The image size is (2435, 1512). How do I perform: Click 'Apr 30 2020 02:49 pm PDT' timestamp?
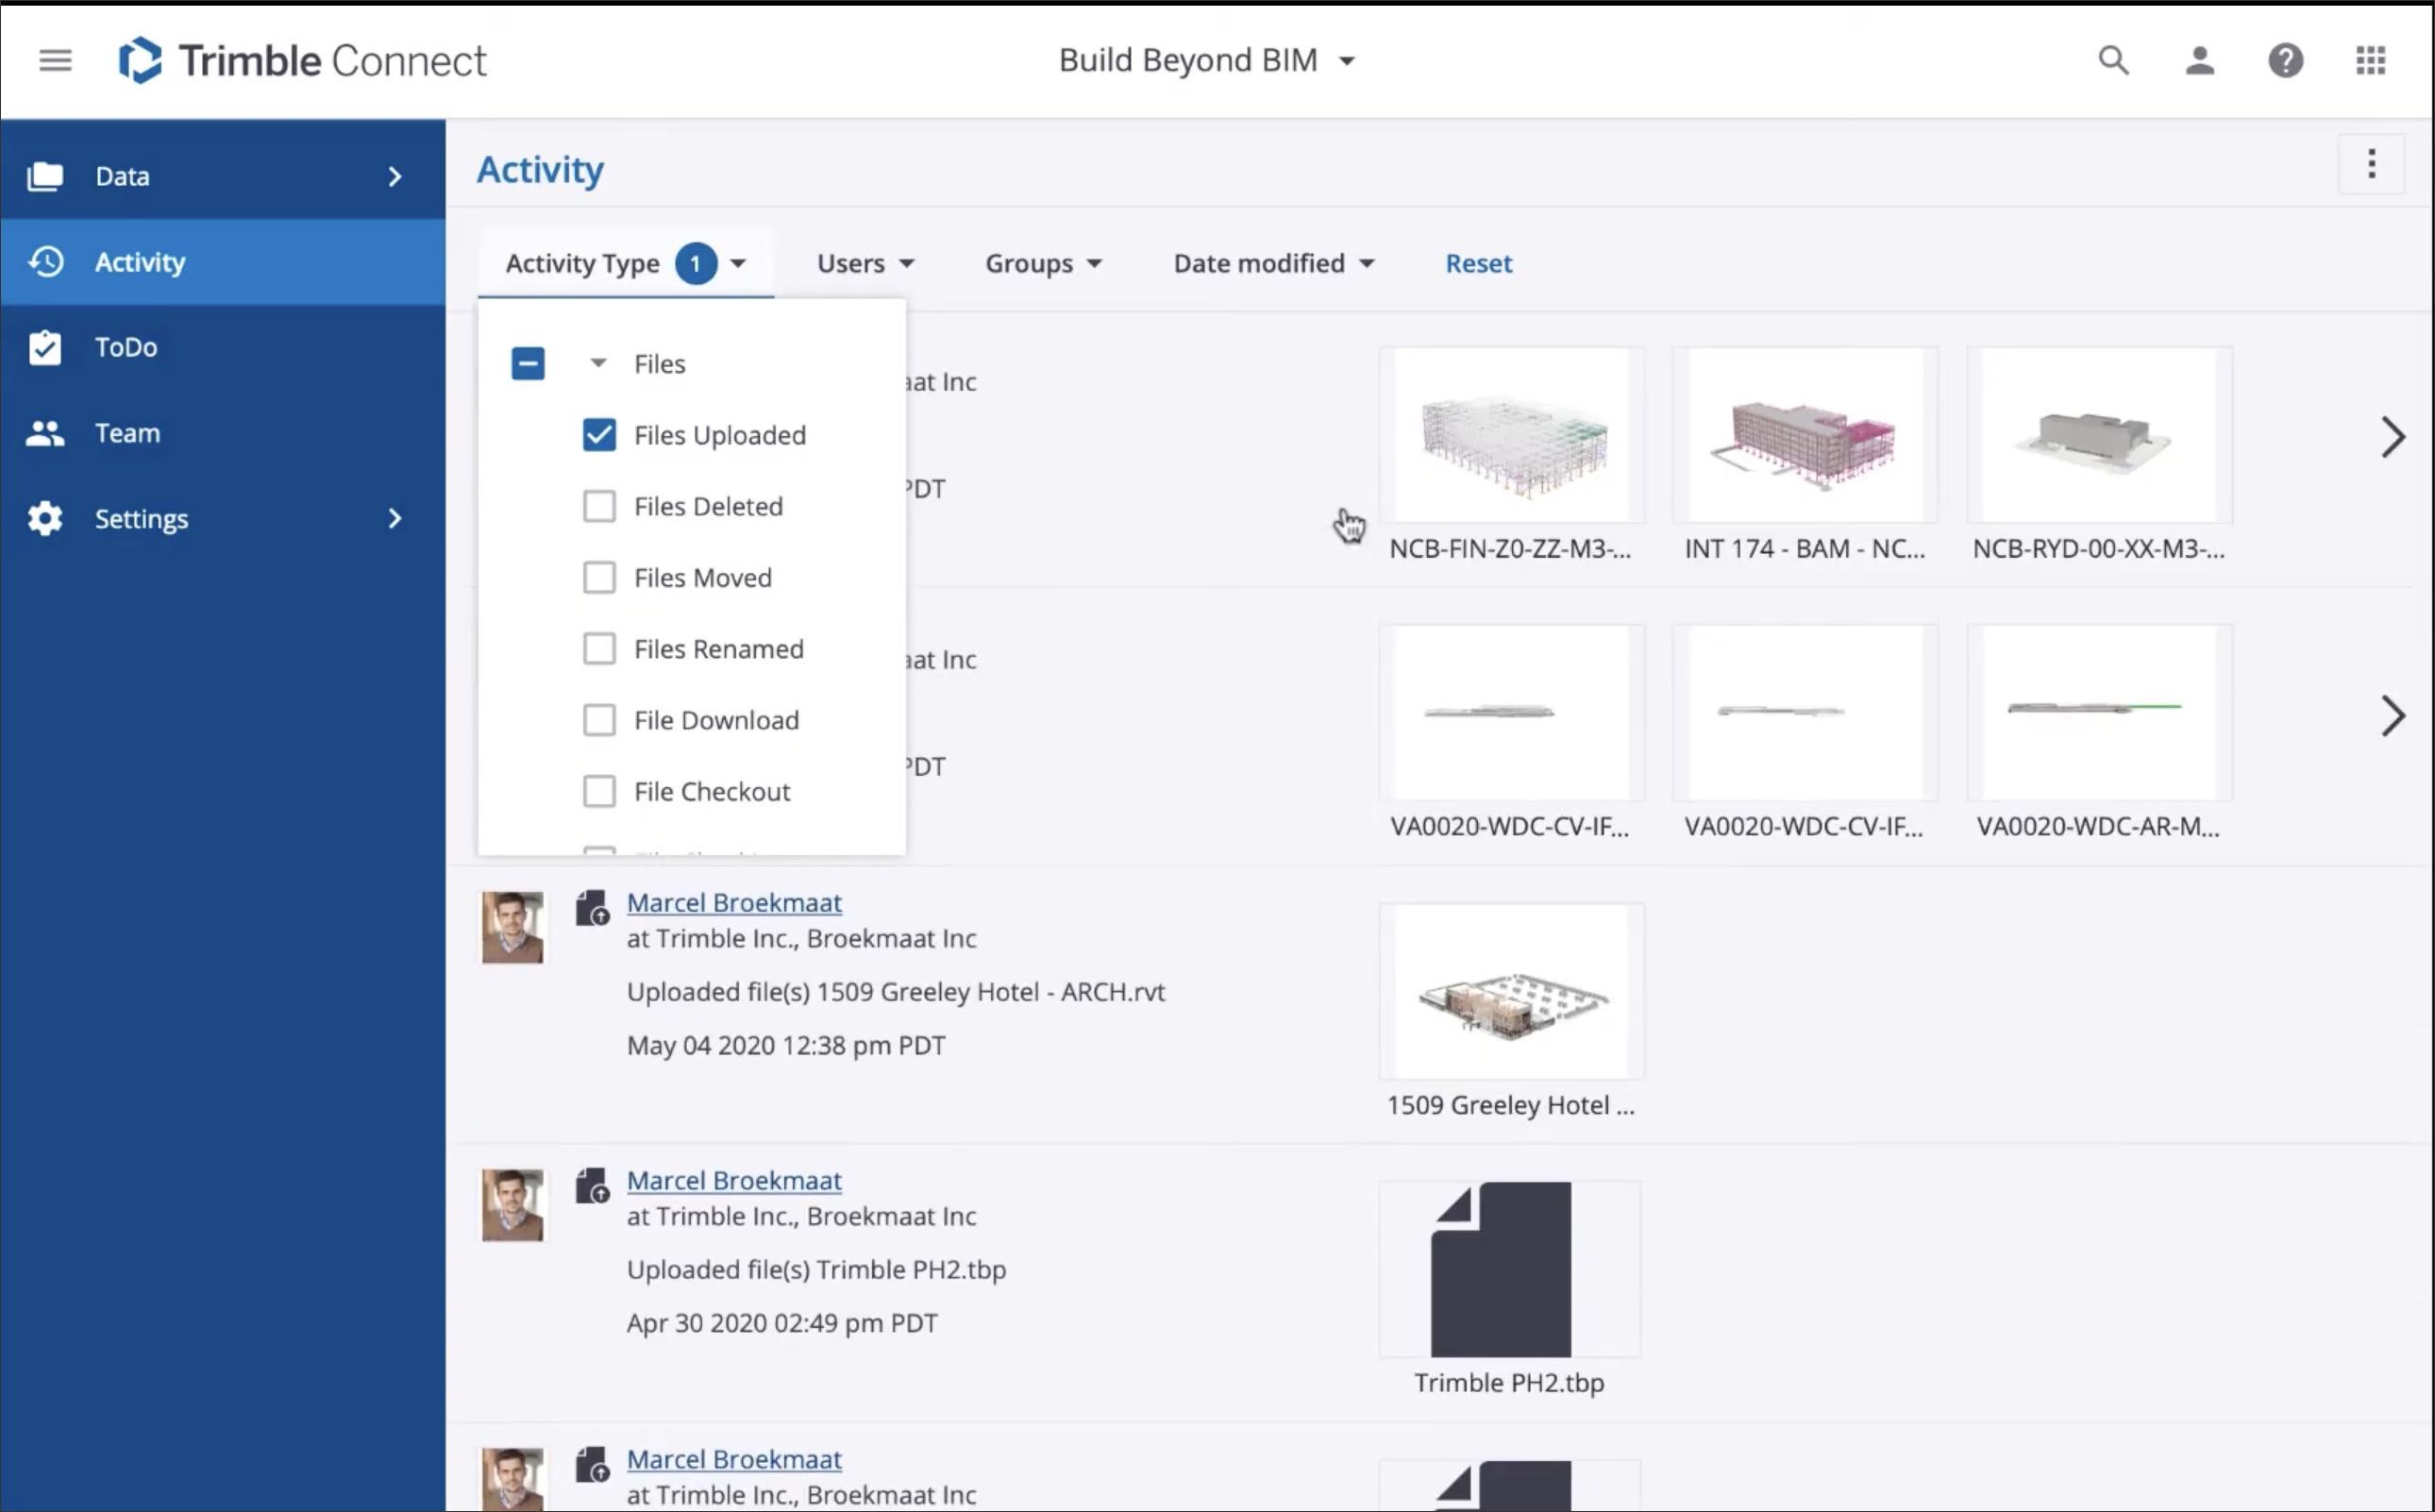coord(782,1324)
